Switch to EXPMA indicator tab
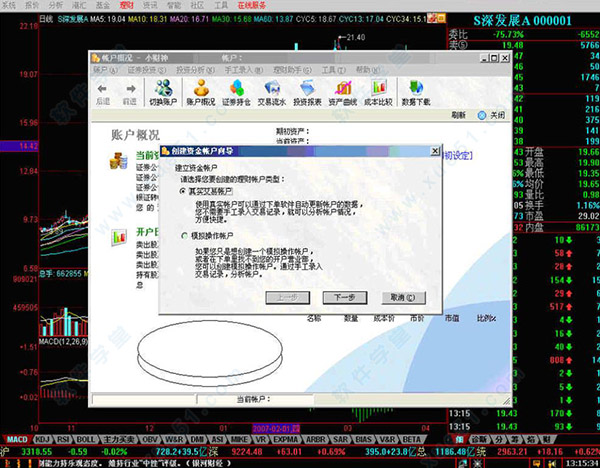Viewport: 600px width, 468px height. (x=285, y=439)
